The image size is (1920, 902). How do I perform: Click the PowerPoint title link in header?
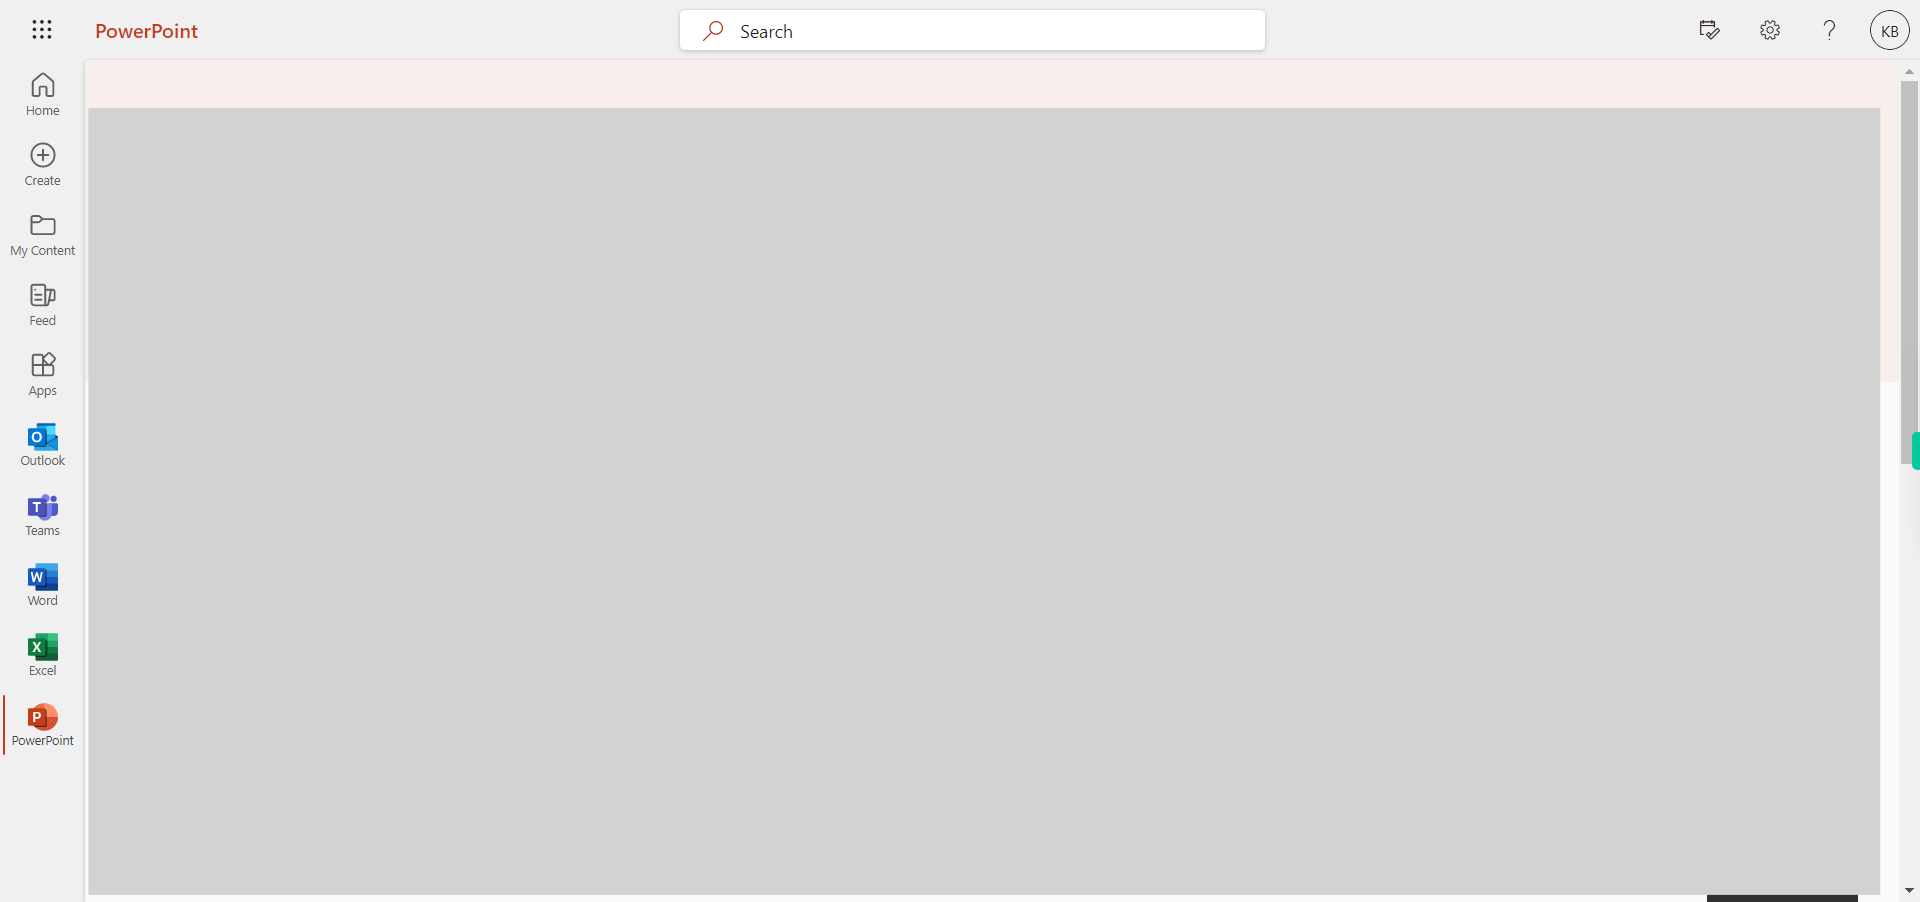147,31
